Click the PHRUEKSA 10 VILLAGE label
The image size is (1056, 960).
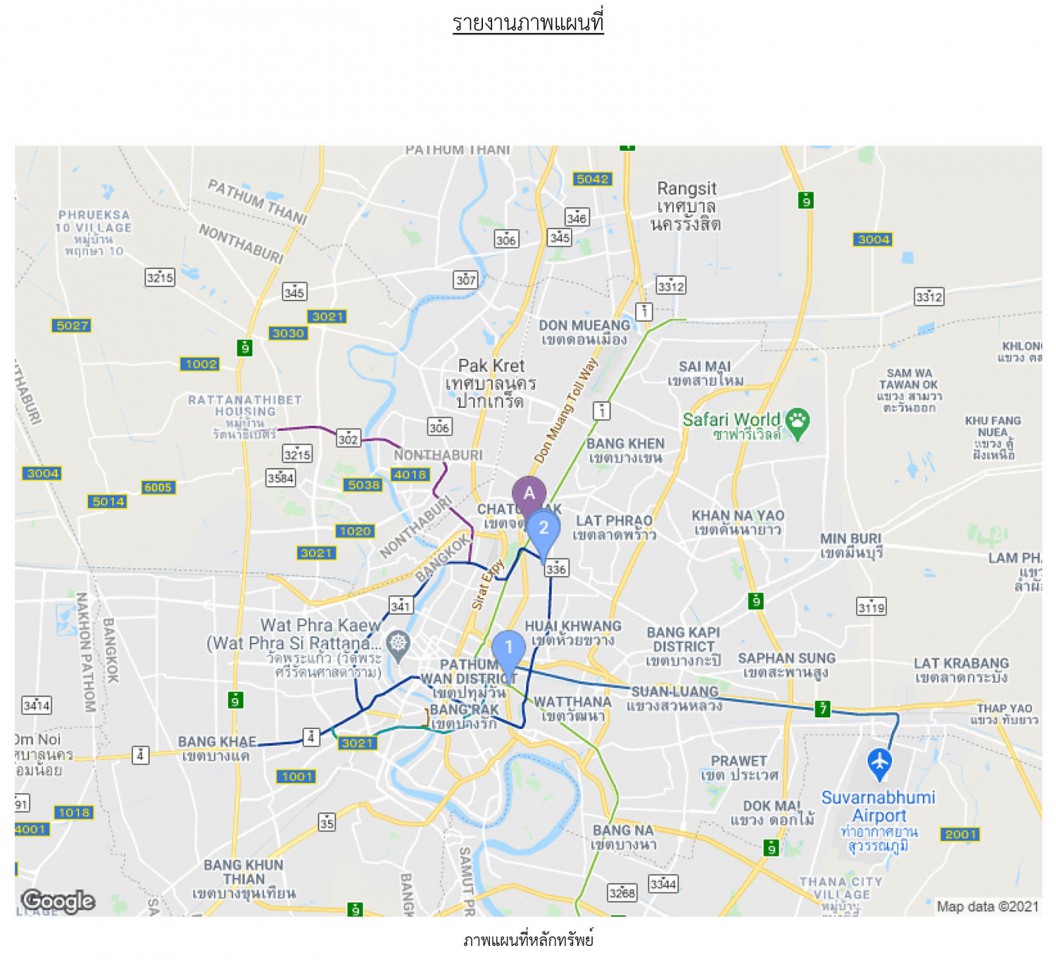tap(94, 232)
